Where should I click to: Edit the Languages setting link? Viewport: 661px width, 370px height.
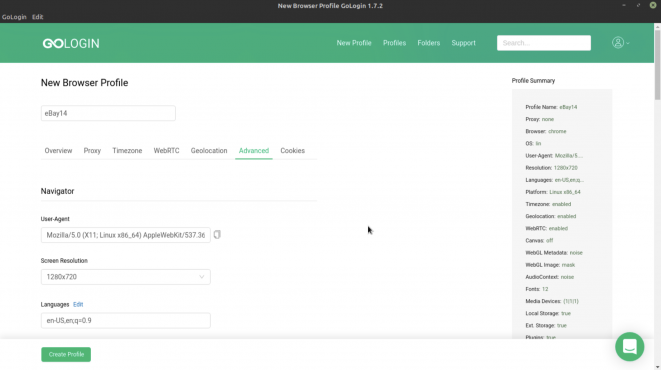[x=78, y=304]
